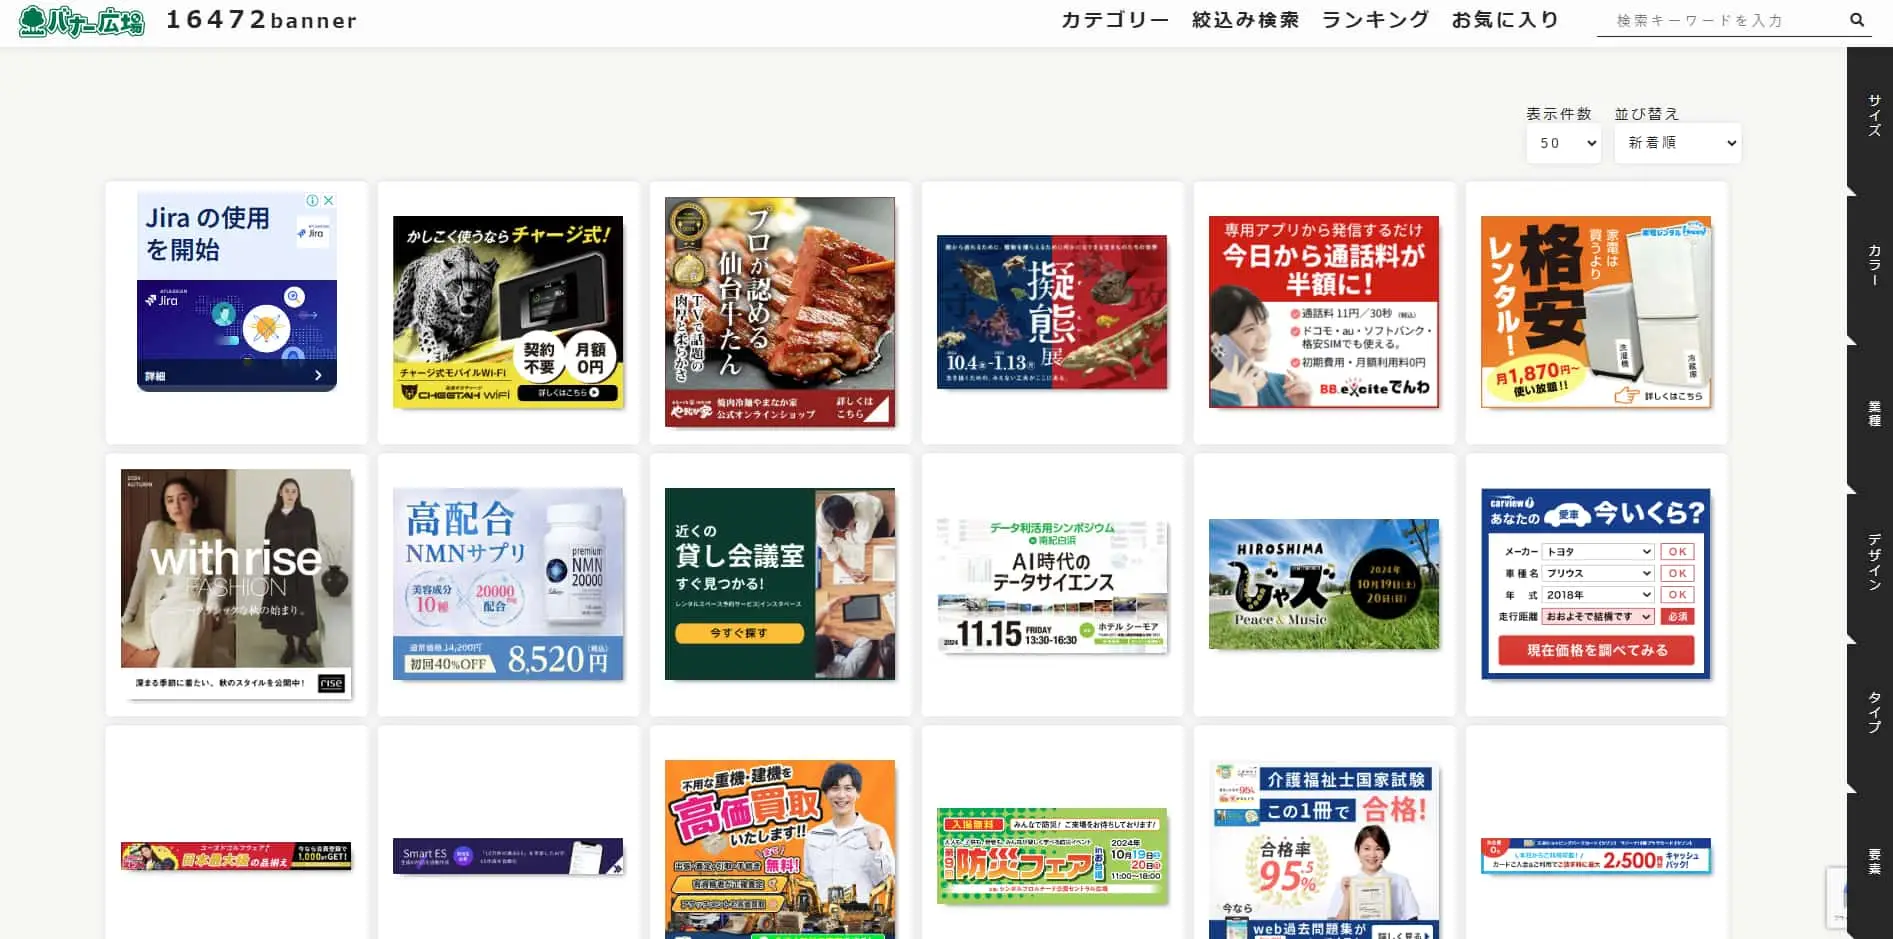Click the 表示件数 label
Viewport: 1893px width, 939px height.
(1559, 114)
